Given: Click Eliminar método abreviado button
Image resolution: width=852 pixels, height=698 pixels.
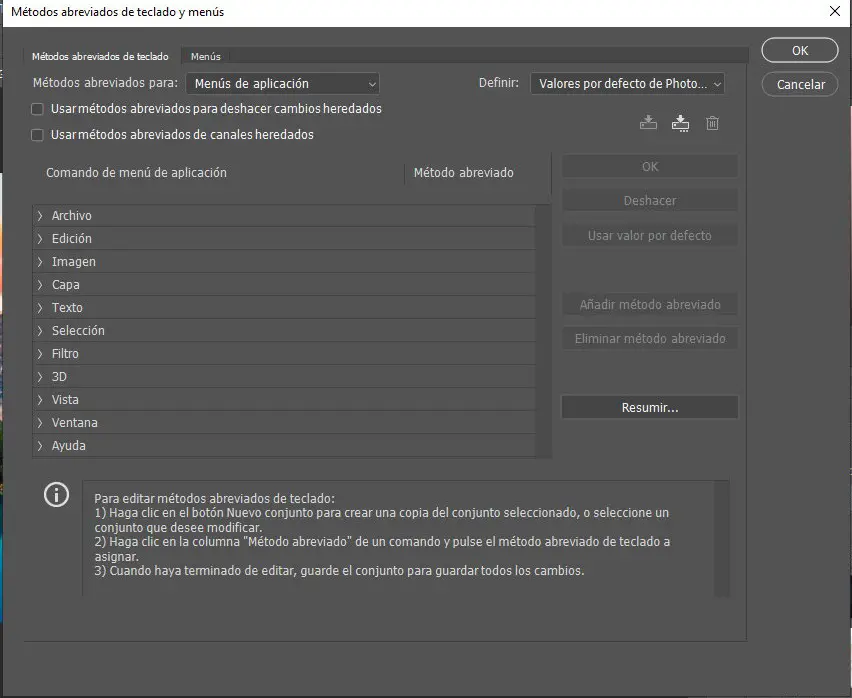Looking at the screenshot, I should (650, 339).
